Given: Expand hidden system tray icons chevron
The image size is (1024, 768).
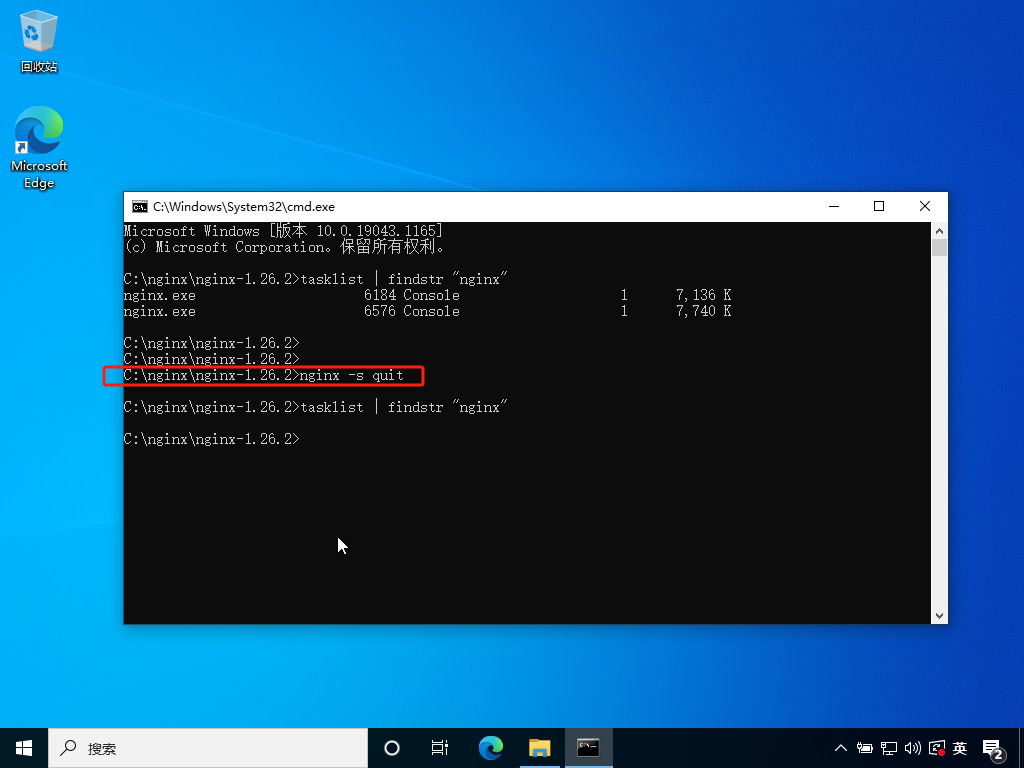Looking at the screenshot, I should click(x=840, y=748).
